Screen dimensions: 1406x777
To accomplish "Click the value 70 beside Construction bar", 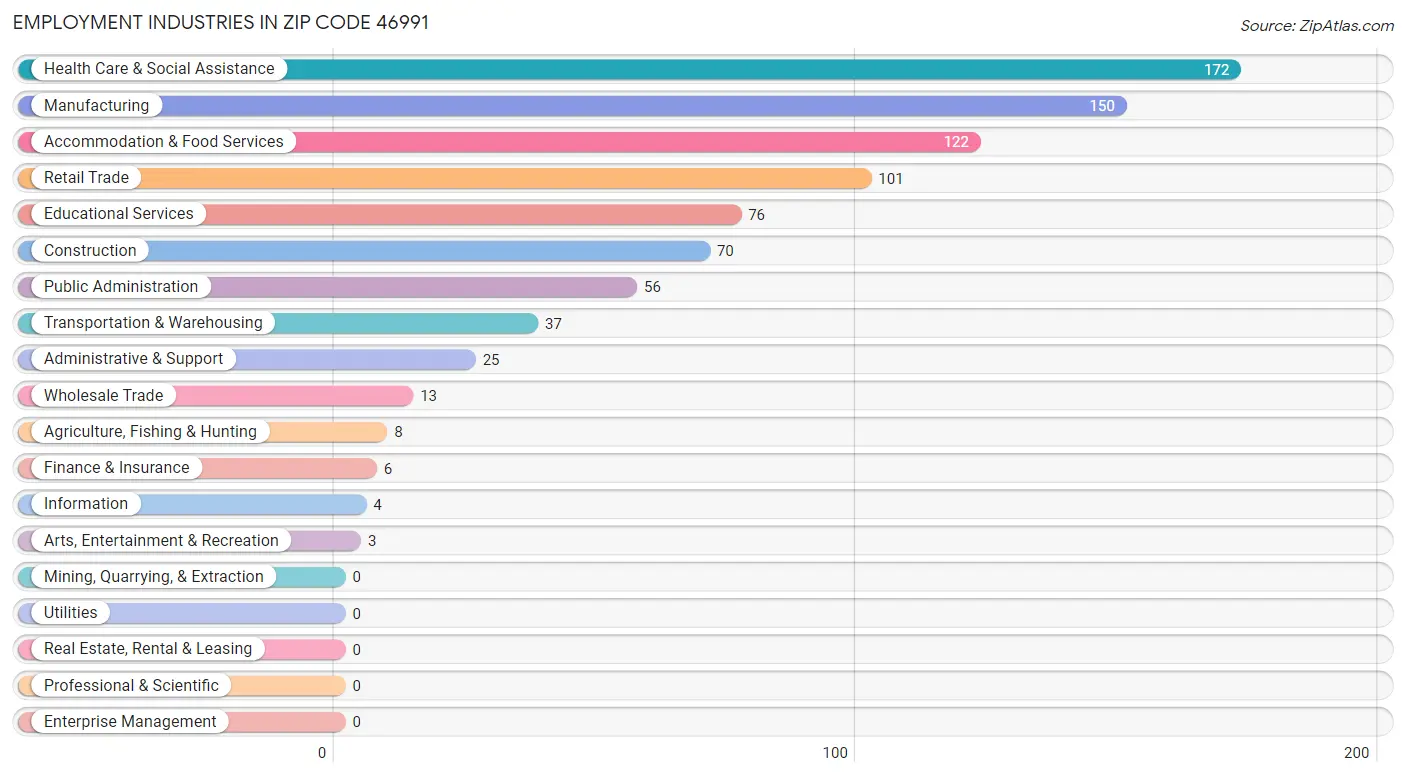I will (725, 251).
